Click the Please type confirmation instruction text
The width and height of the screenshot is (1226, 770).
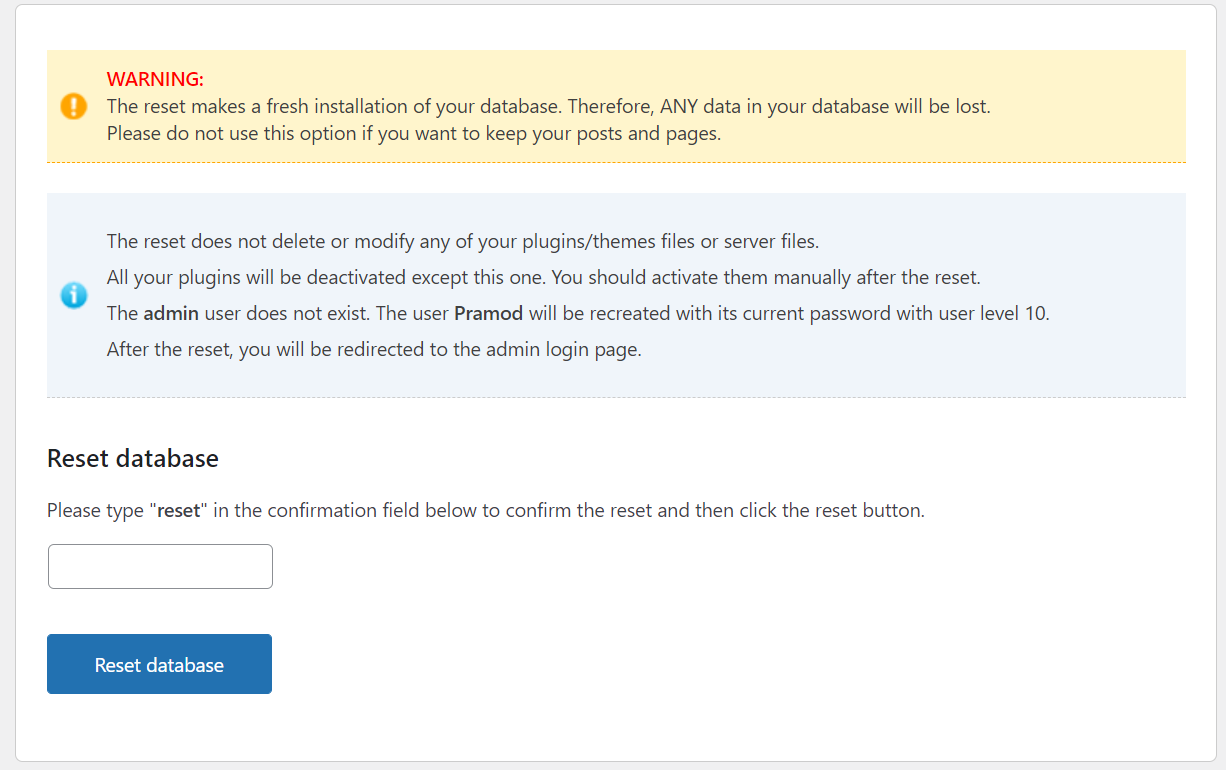[x=486, y=510]
